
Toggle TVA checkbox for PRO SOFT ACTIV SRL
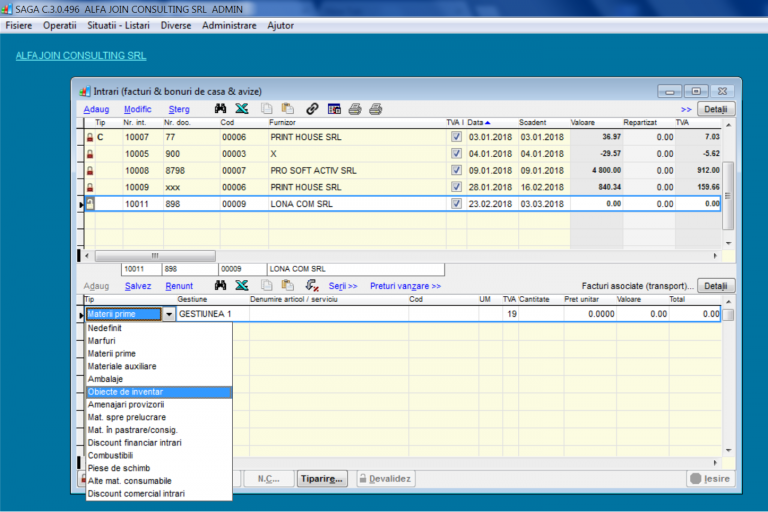456,171
